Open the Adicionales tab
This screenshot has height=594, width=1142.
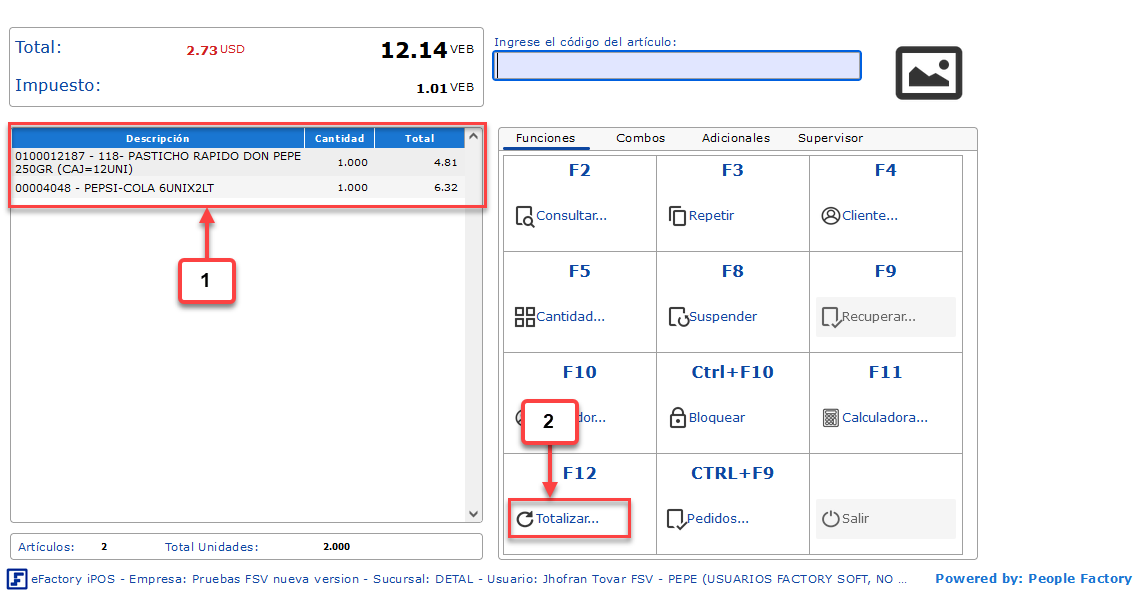(x=736, y=138)
